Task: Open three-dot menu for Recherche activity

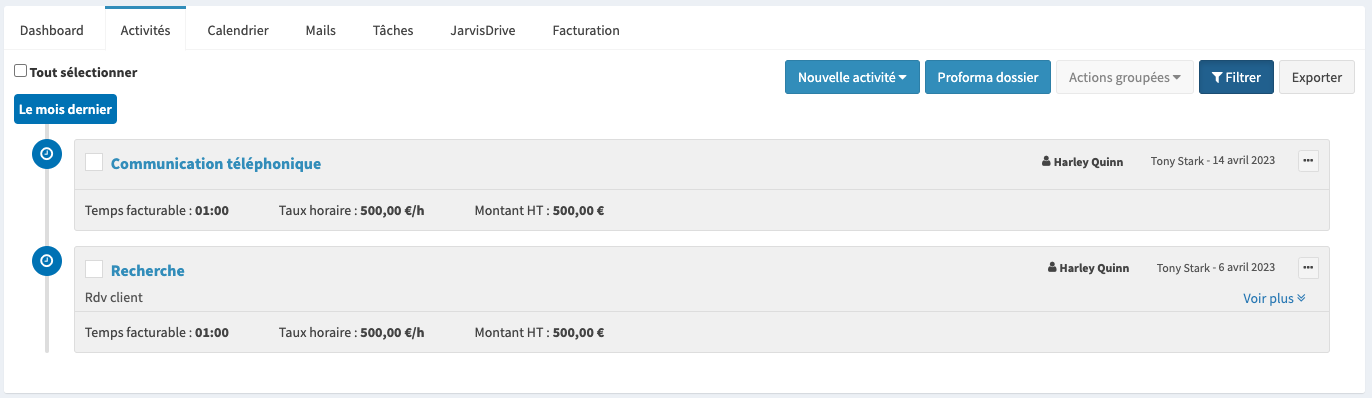Action: click(x=1308, y=268)
